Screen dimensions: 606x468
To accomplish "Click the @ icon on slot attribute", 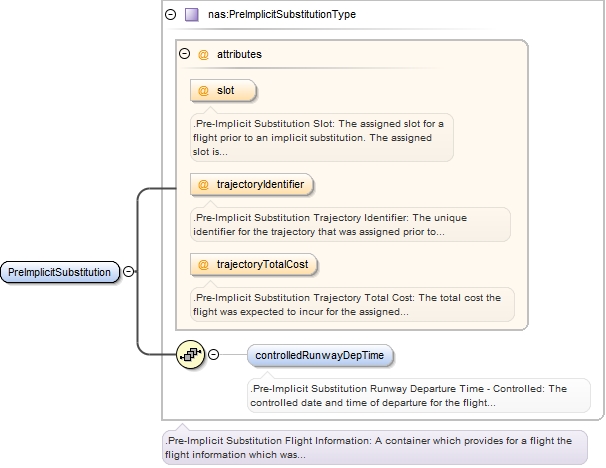I will 203,91.
